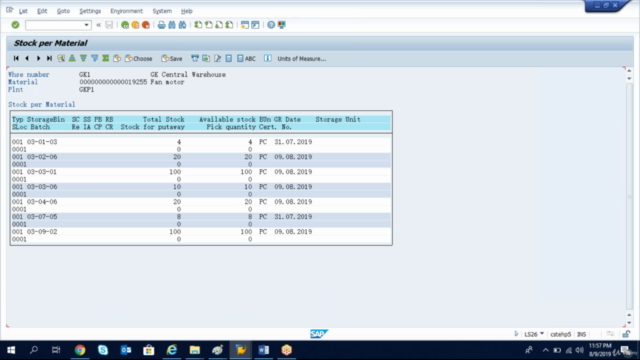Open the Goto menu
This screenshot has height=360, width=640.
pos(63,11)
